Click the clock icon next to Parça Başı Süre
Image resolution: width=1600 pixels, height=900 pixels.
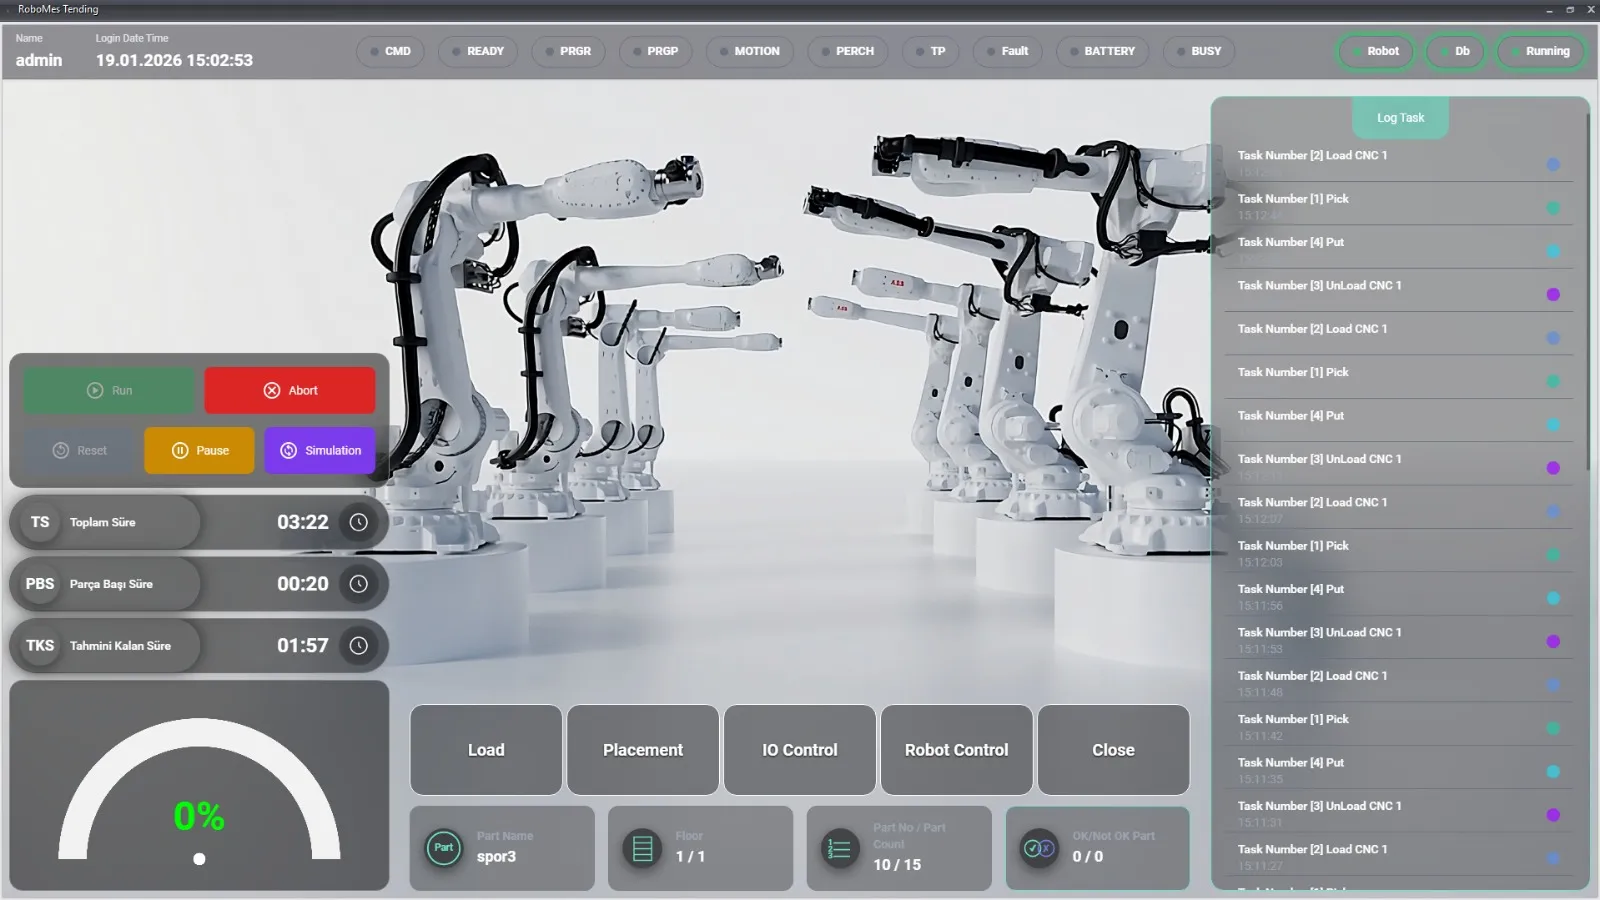pyautogui.click(x=358, y=584)
